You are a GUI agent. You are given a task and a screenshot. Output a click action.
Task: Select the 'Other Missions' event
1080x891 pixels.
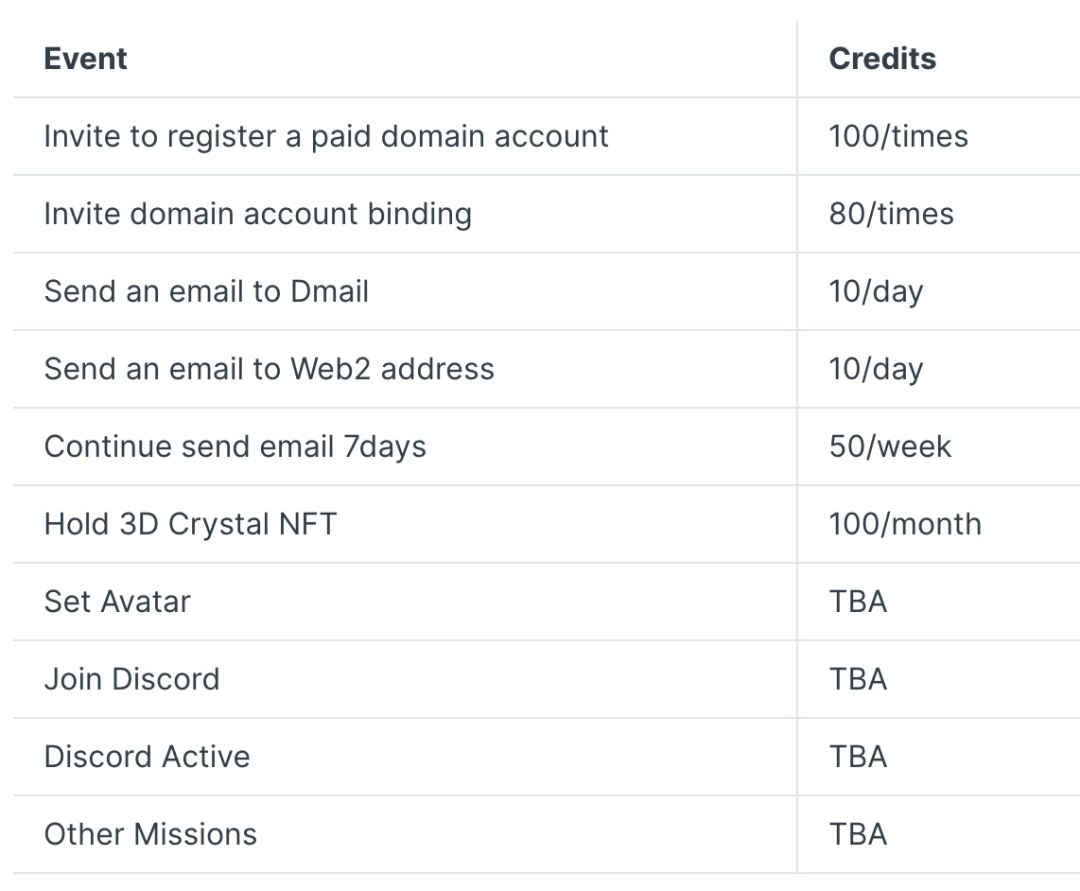click(150, 834)
